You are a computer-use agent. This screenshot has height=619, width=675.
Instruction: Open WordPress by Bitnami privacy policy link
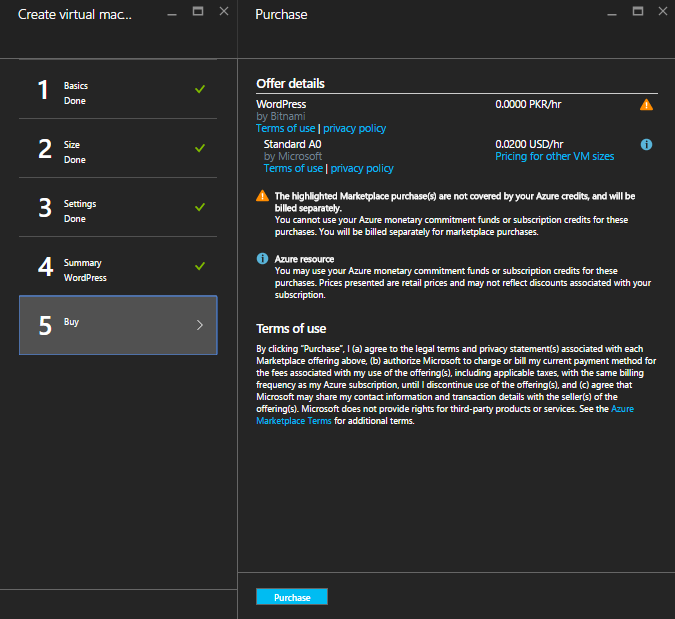click(x=354, y=128)
